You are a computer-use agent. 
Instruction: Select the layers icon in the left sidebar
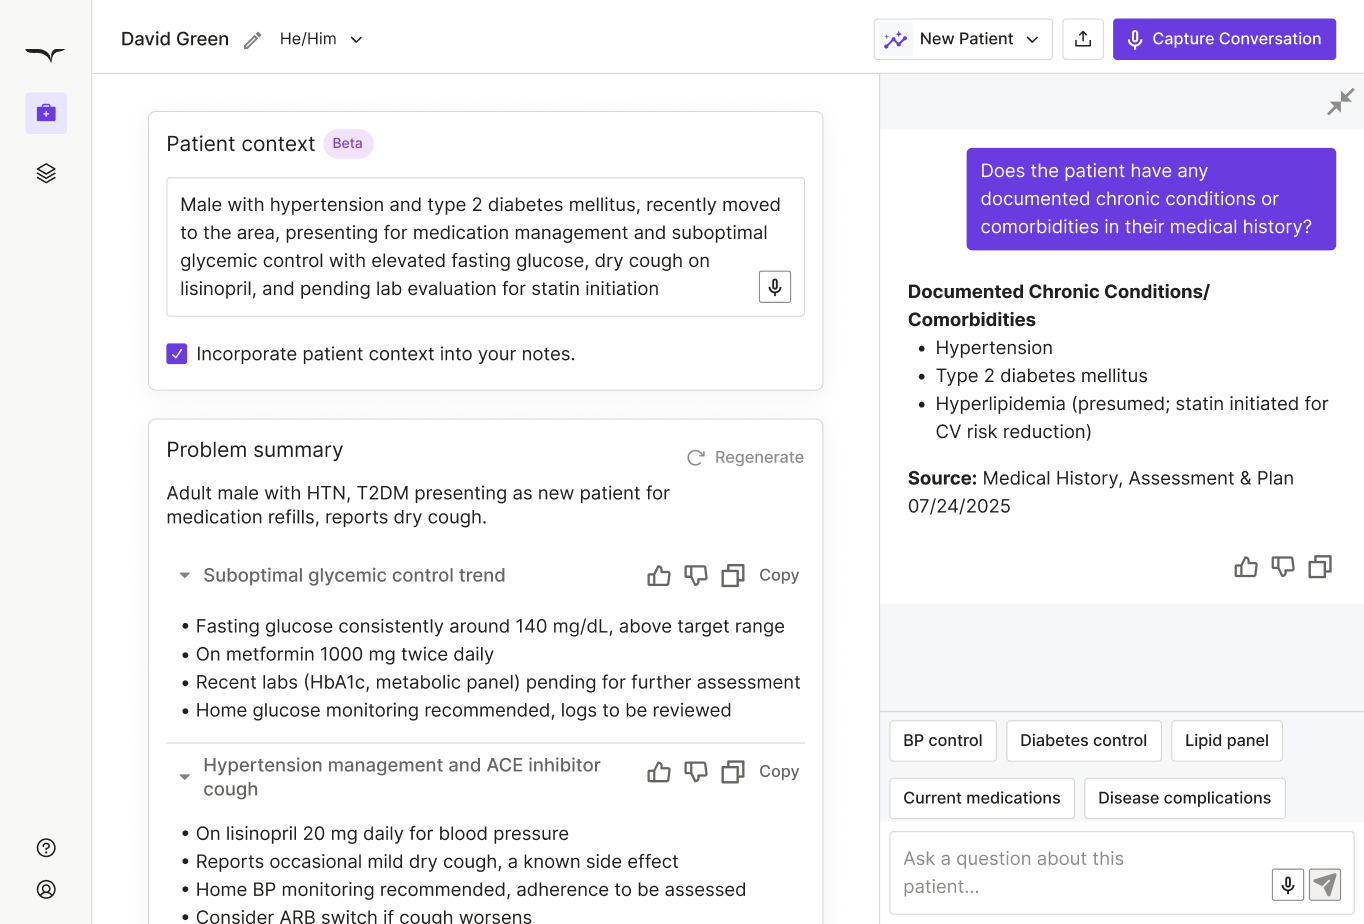tap(45, 172)
